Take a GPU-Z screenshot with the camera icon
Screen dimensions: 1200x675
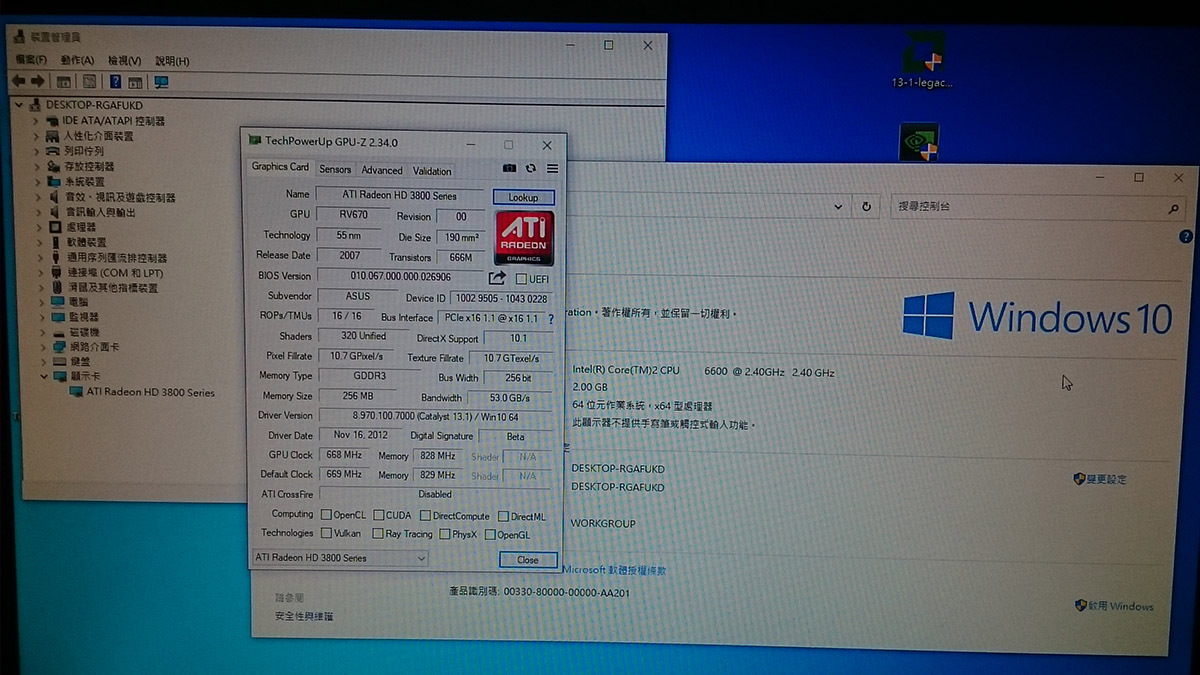tap(509, 169)
